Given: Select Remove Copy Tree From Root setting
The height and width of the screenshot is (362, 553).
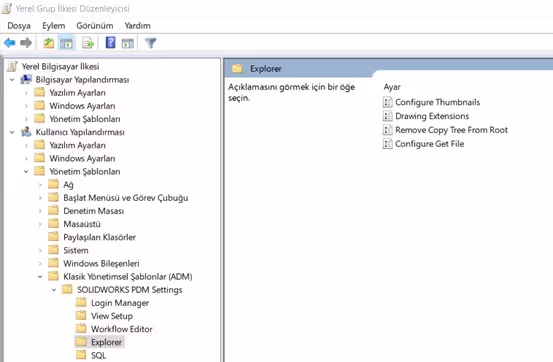Looking at the screenshot, I should tap(451, 130).
